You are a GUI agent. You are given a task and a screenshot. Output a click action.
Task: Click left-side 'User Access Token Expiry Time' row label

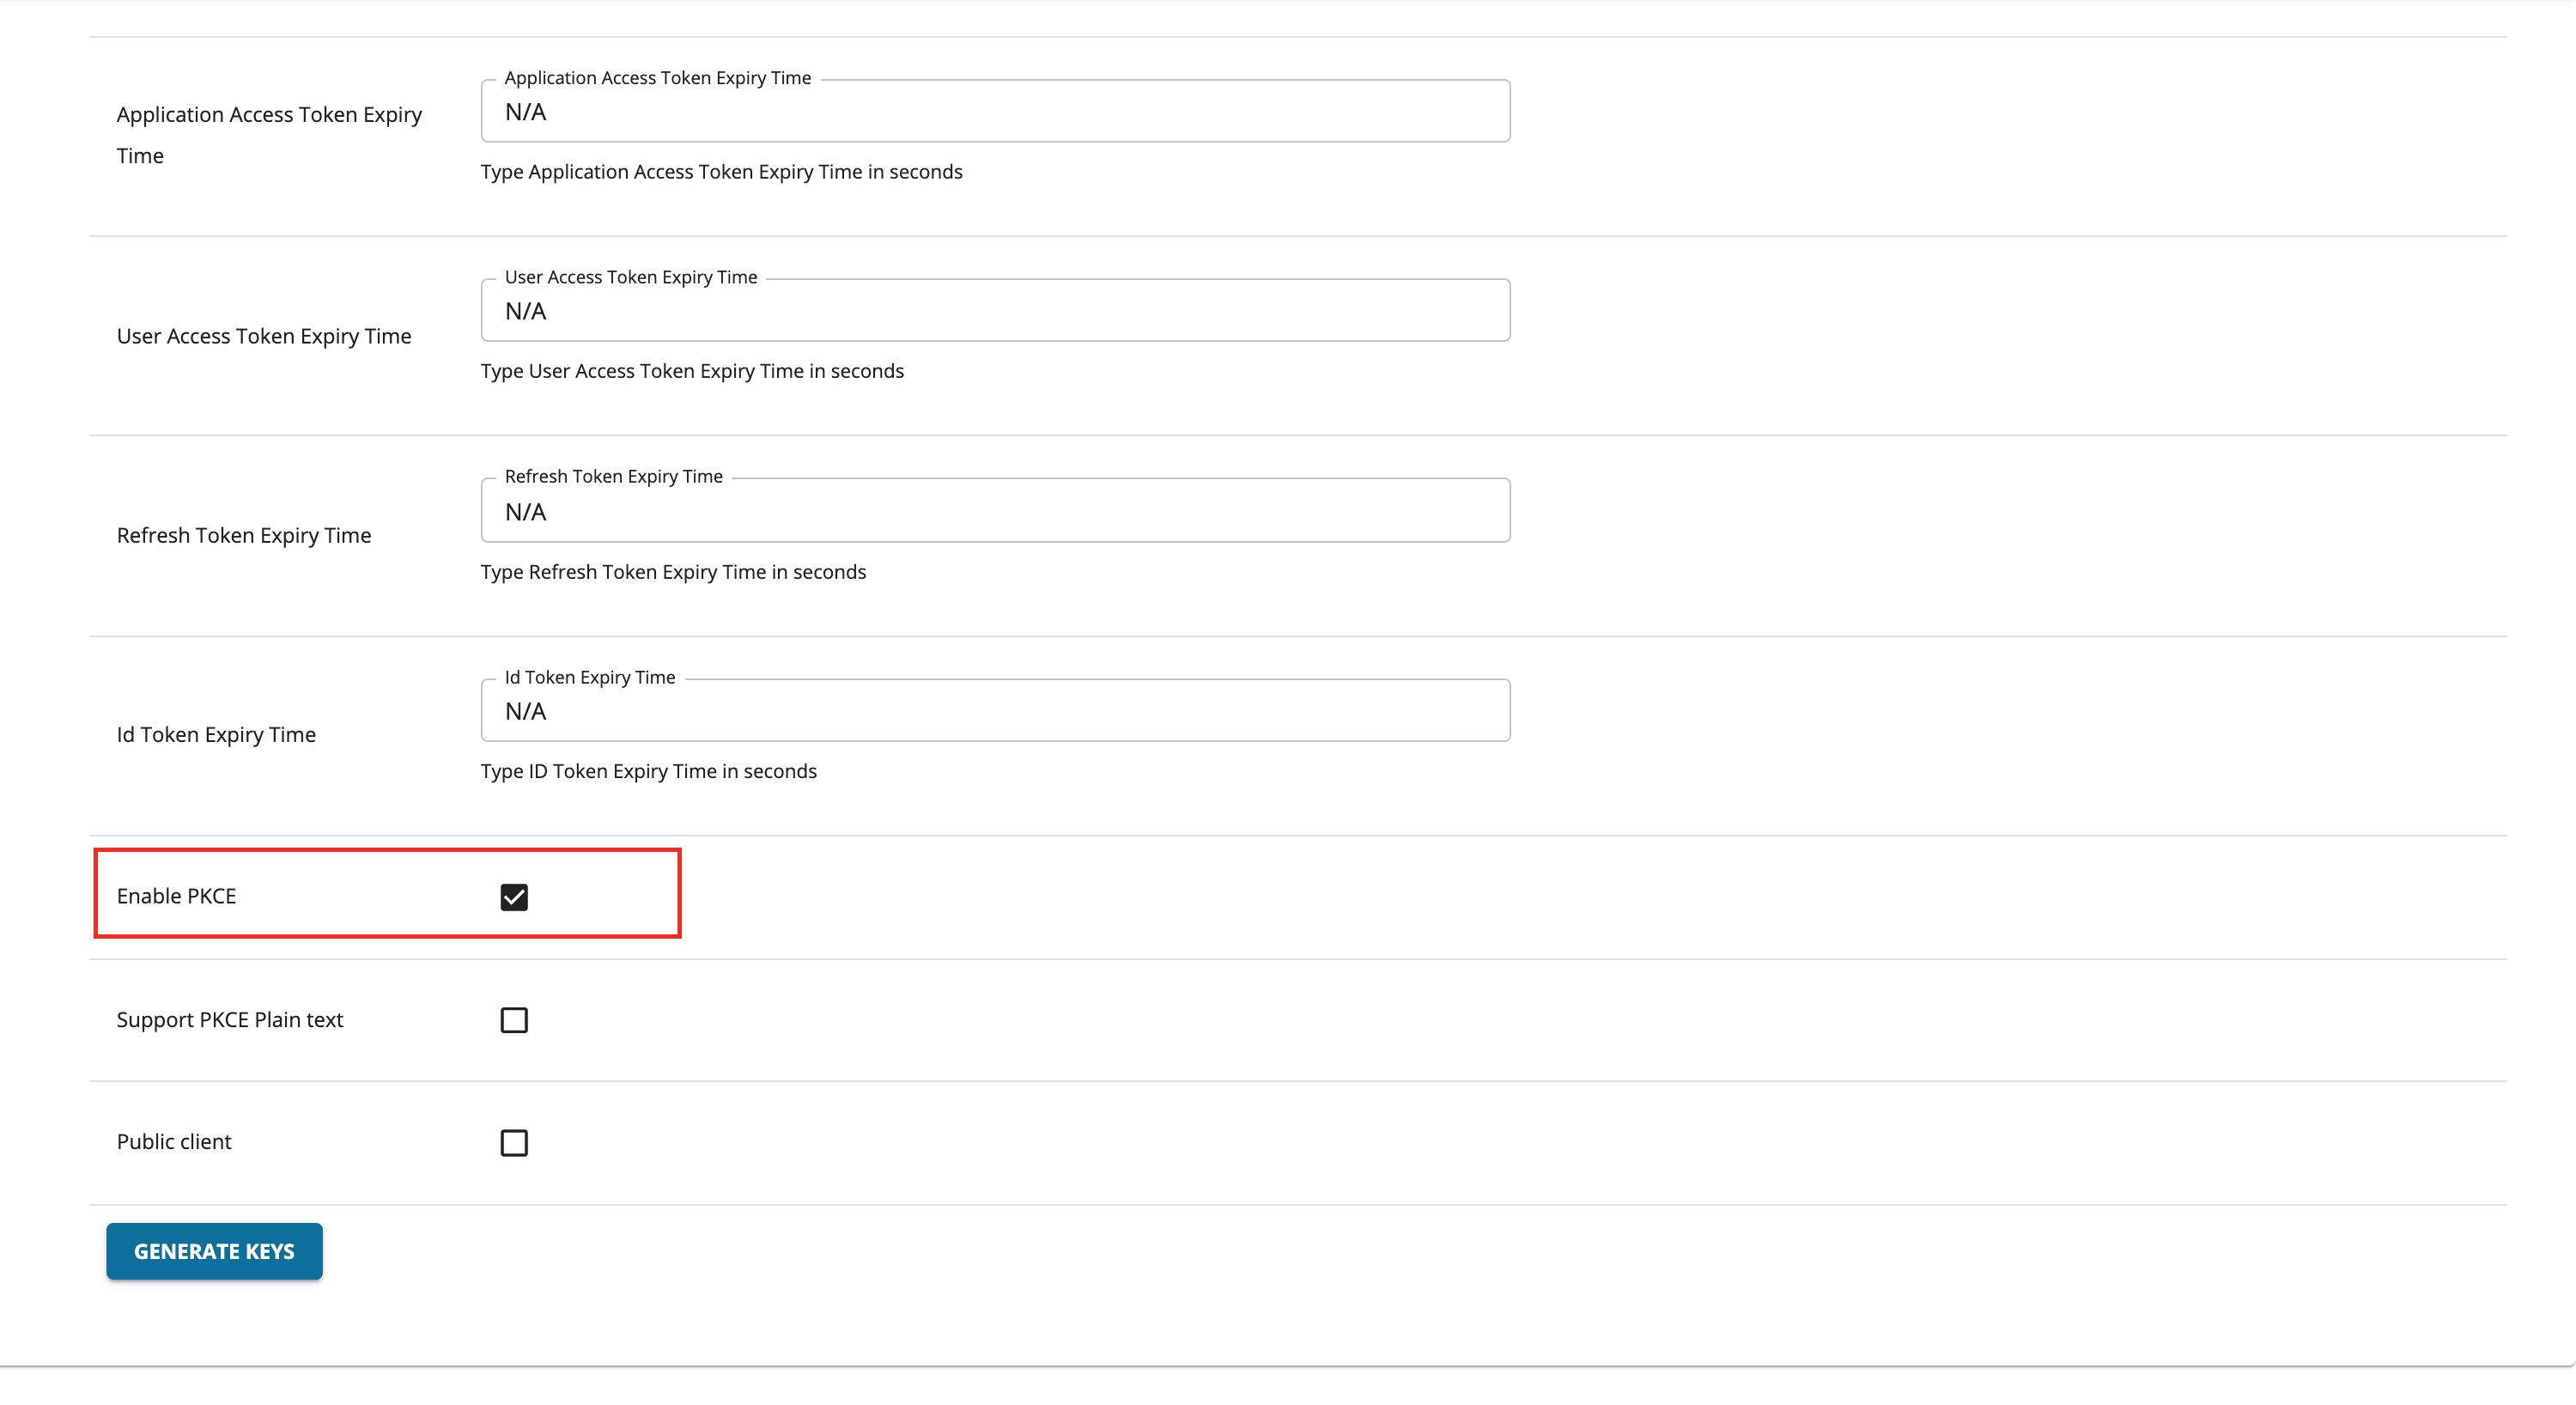(x=264, y=336)
